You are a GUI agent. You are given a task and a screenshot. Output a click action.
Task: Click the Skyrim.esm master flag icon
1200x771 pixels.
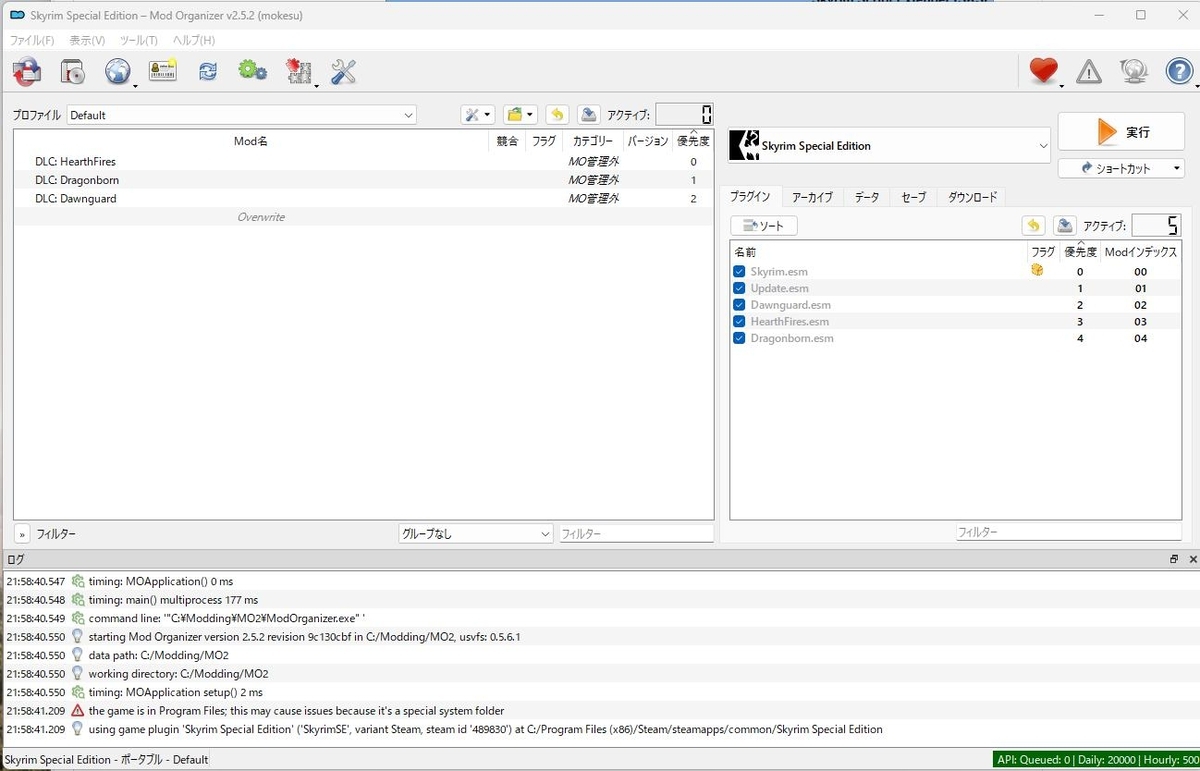pyautogui.click(x=1037, y=270)
